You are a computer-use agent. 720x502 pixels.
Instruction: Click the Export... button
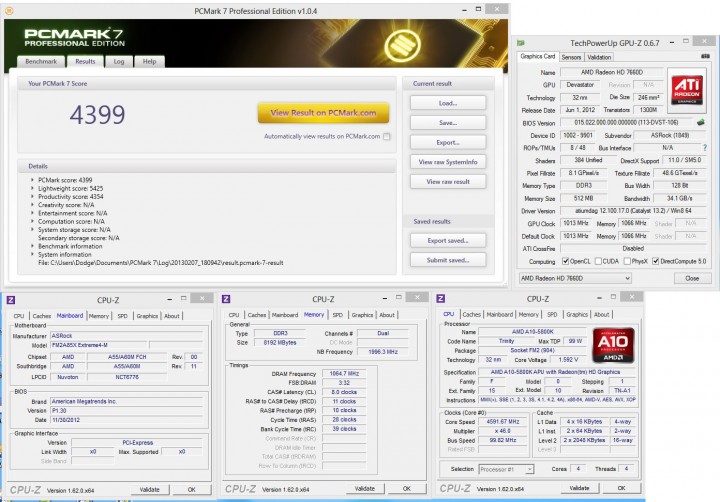tap(448, 142)
